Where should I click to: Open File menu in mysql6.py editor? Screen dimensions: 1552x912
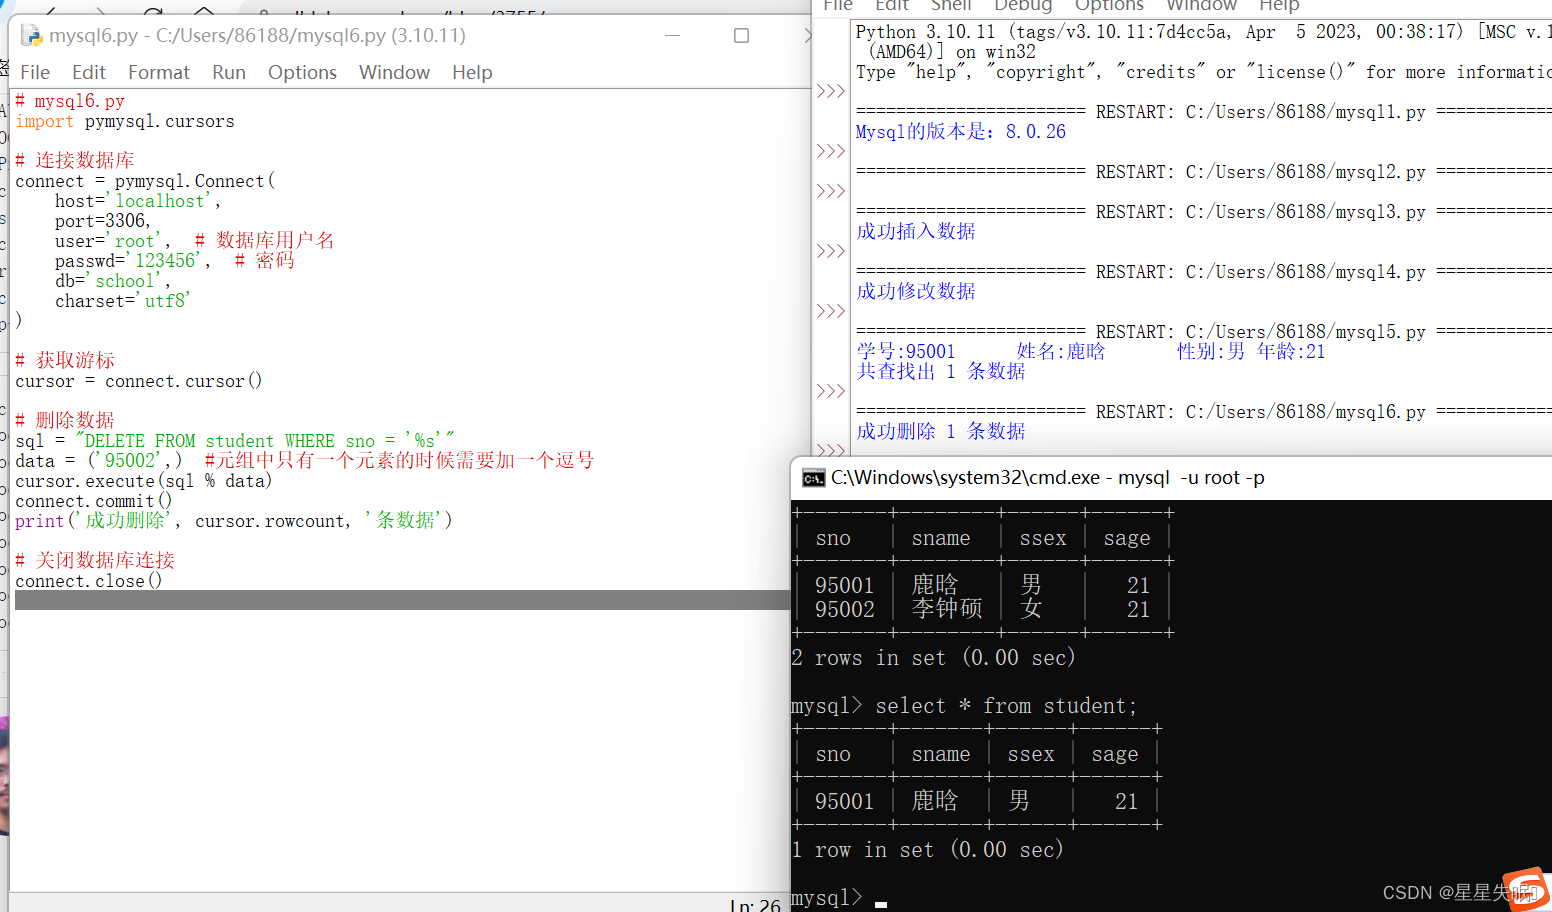coord(35,72)
